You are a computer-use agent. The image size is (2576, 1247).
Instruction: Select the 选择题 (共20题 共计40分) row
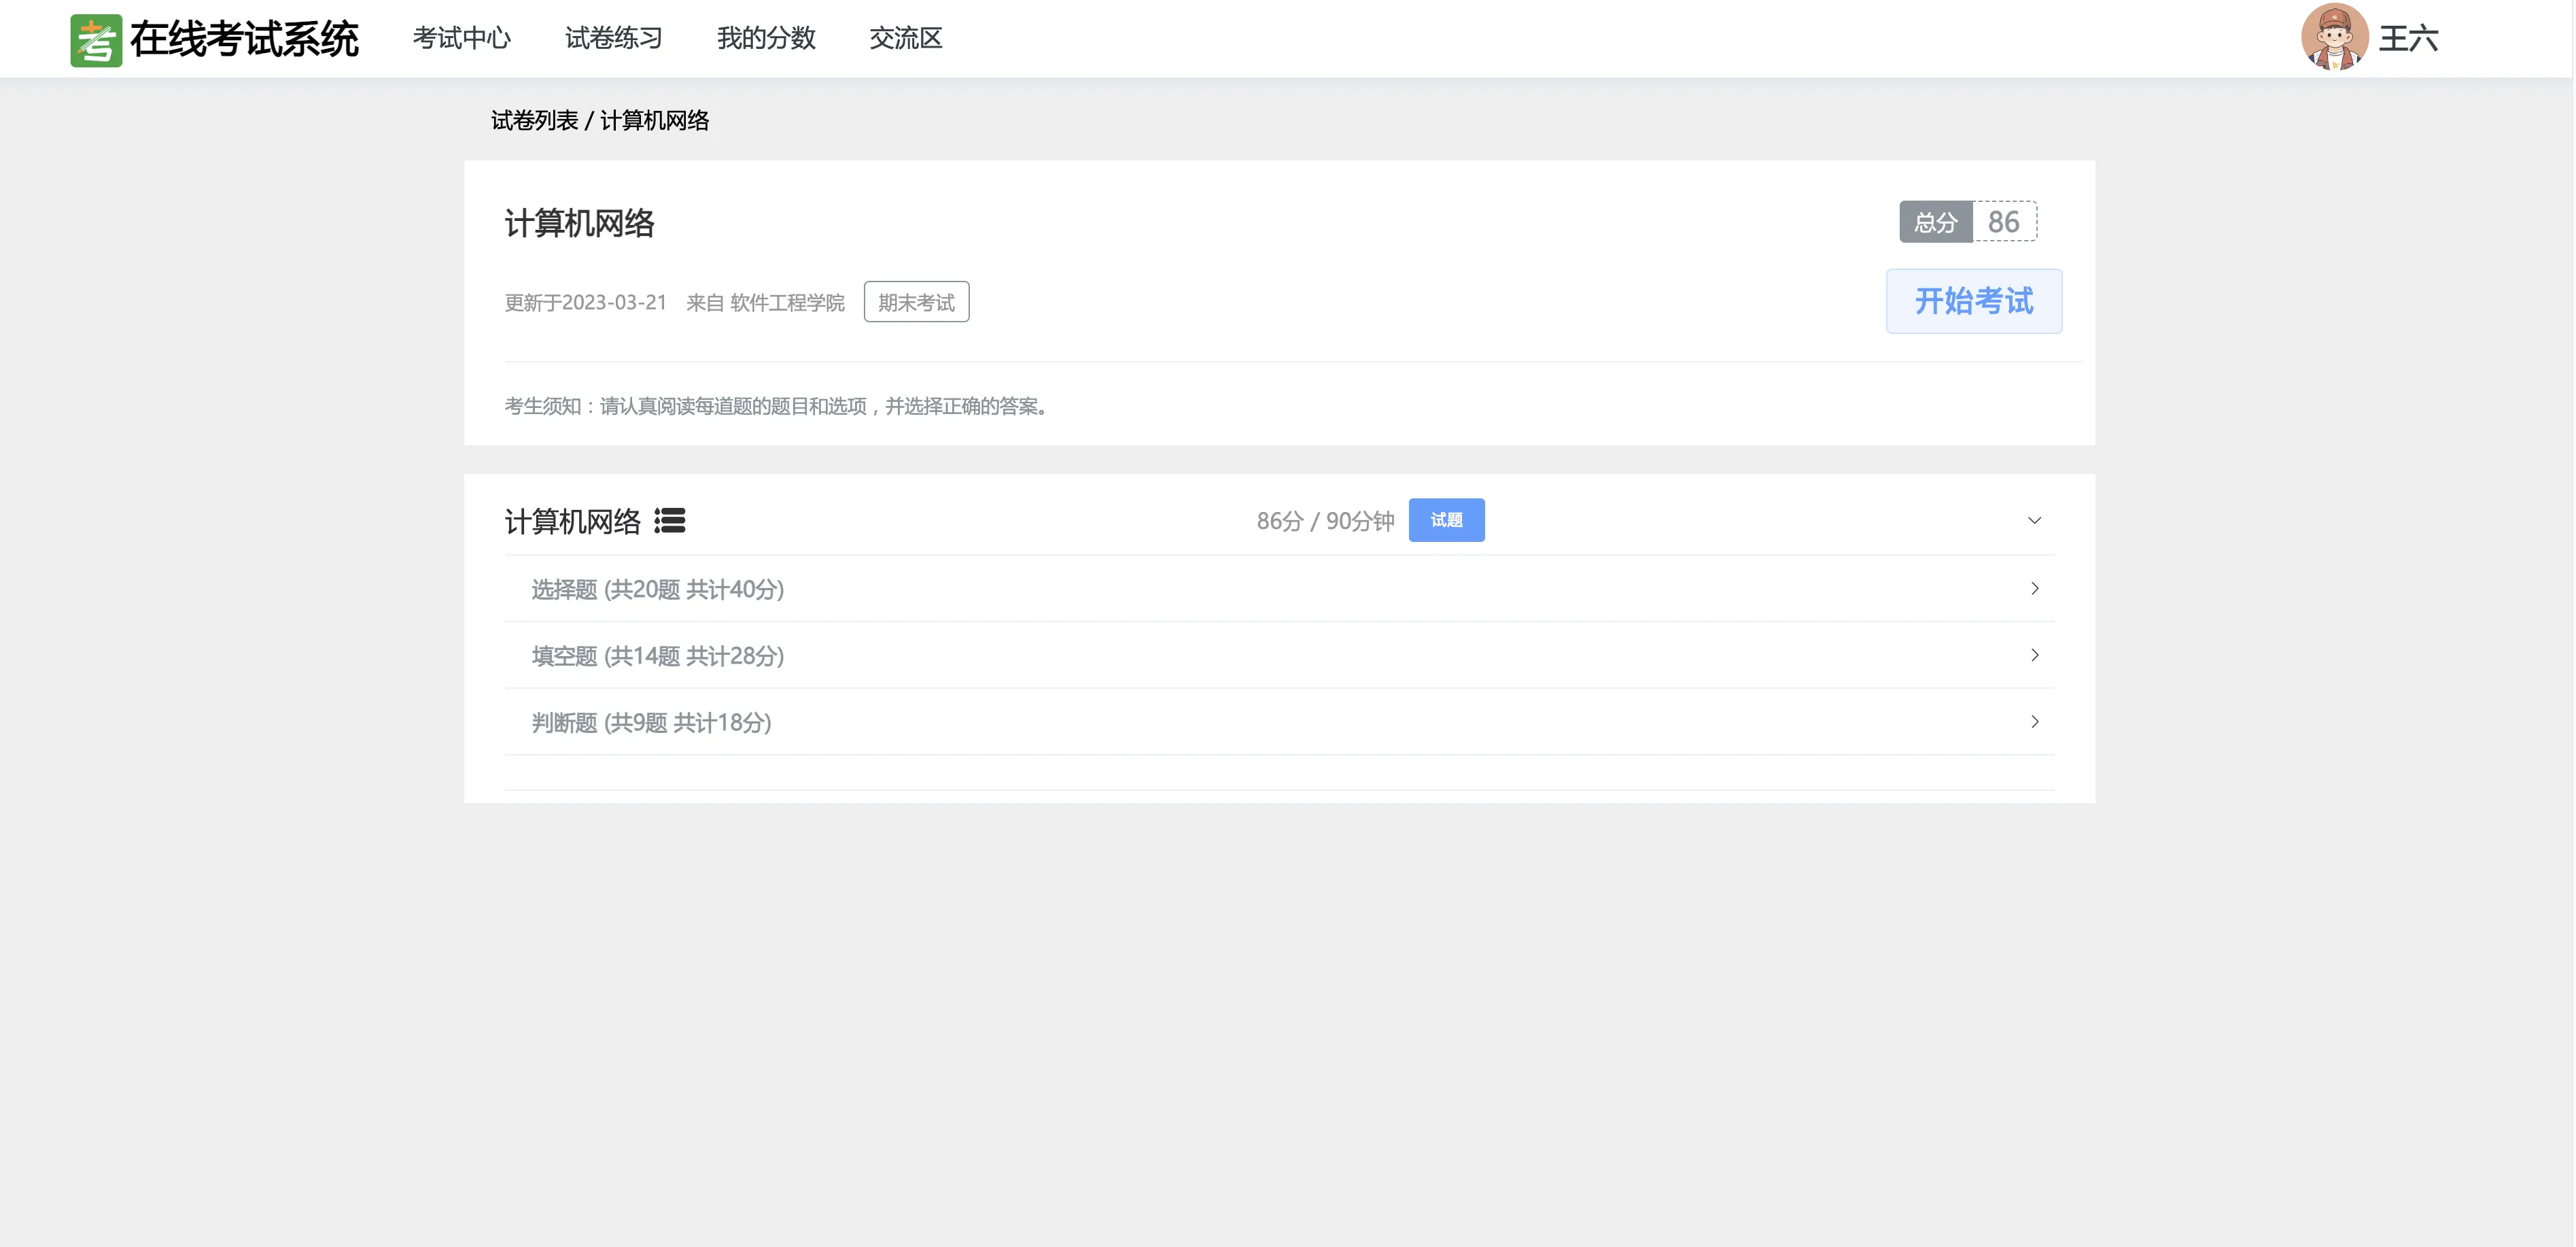pos(657,589)
